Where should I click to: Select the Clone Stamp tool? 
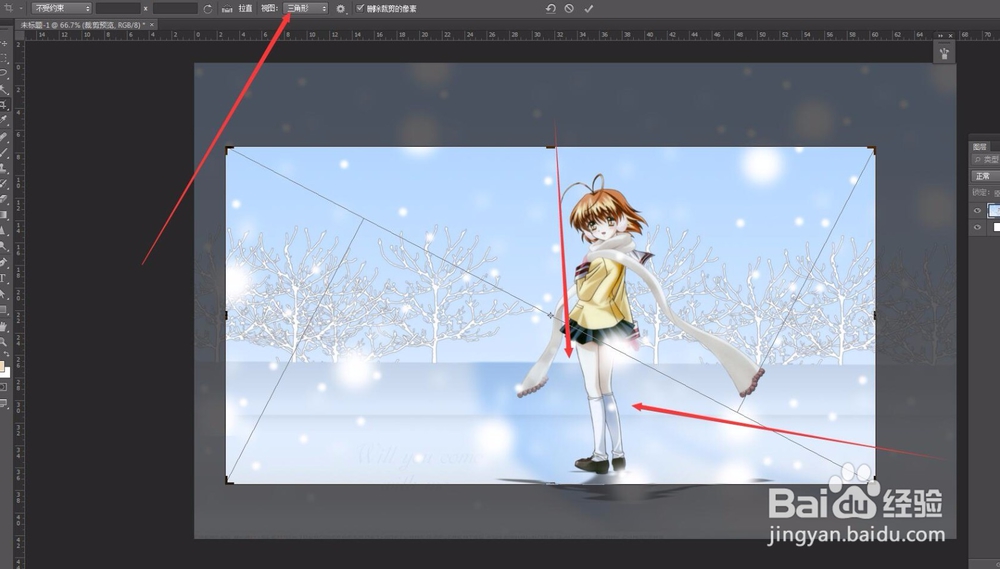coord(4,168)
